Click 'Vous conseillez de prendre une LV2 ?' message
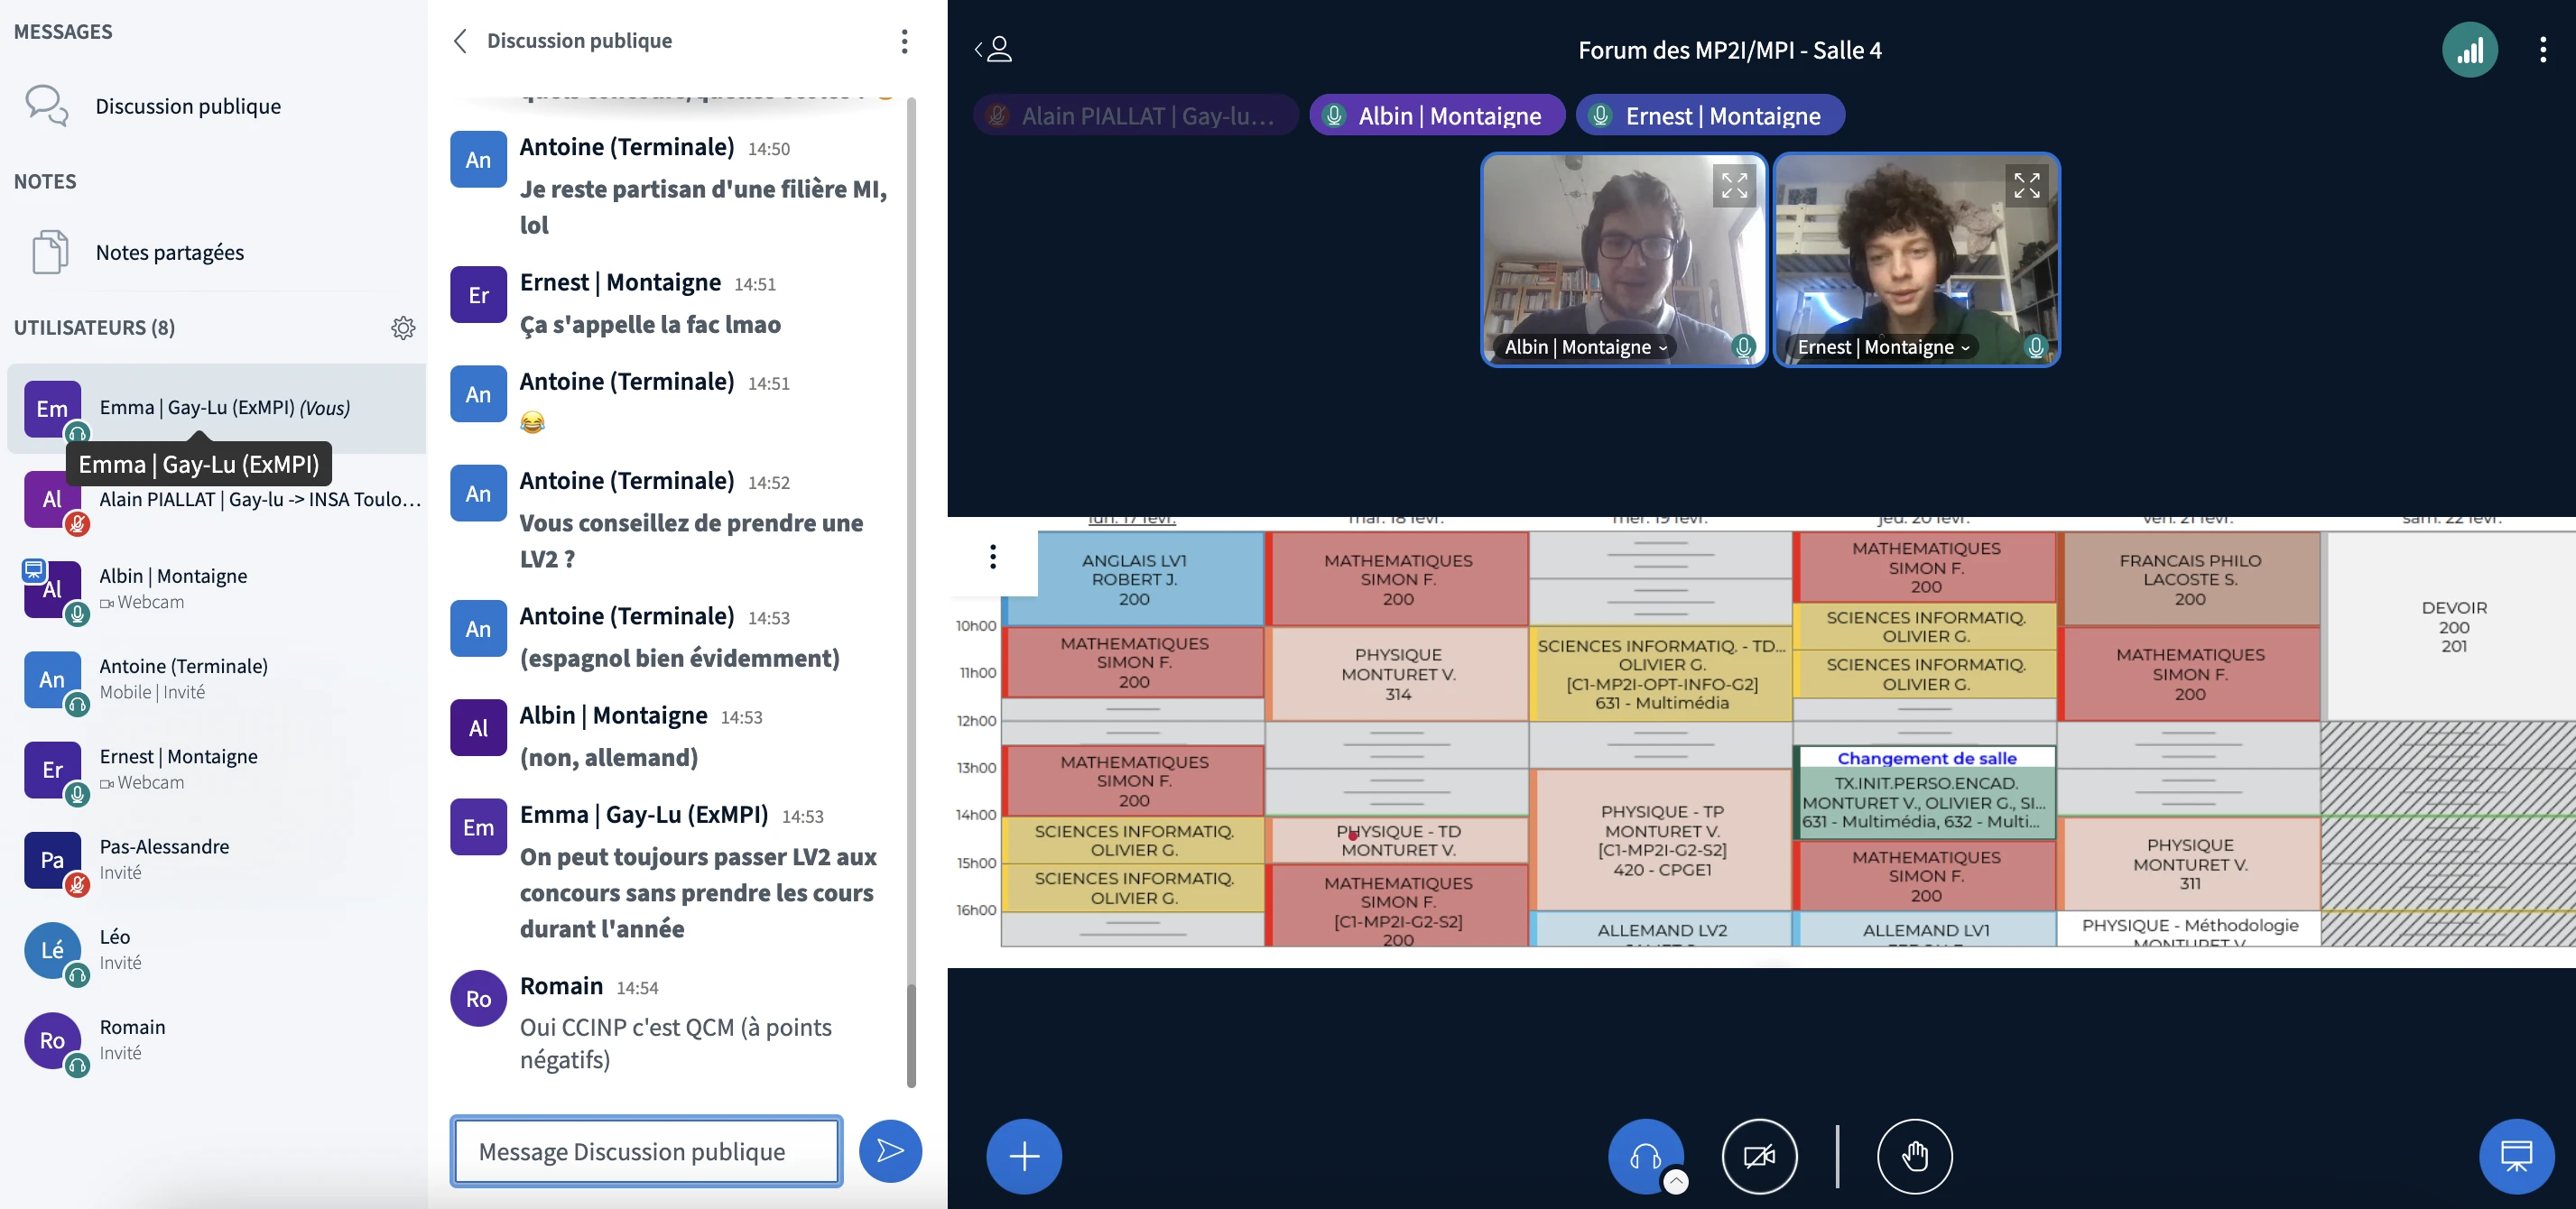 click(x=691, y=541)
